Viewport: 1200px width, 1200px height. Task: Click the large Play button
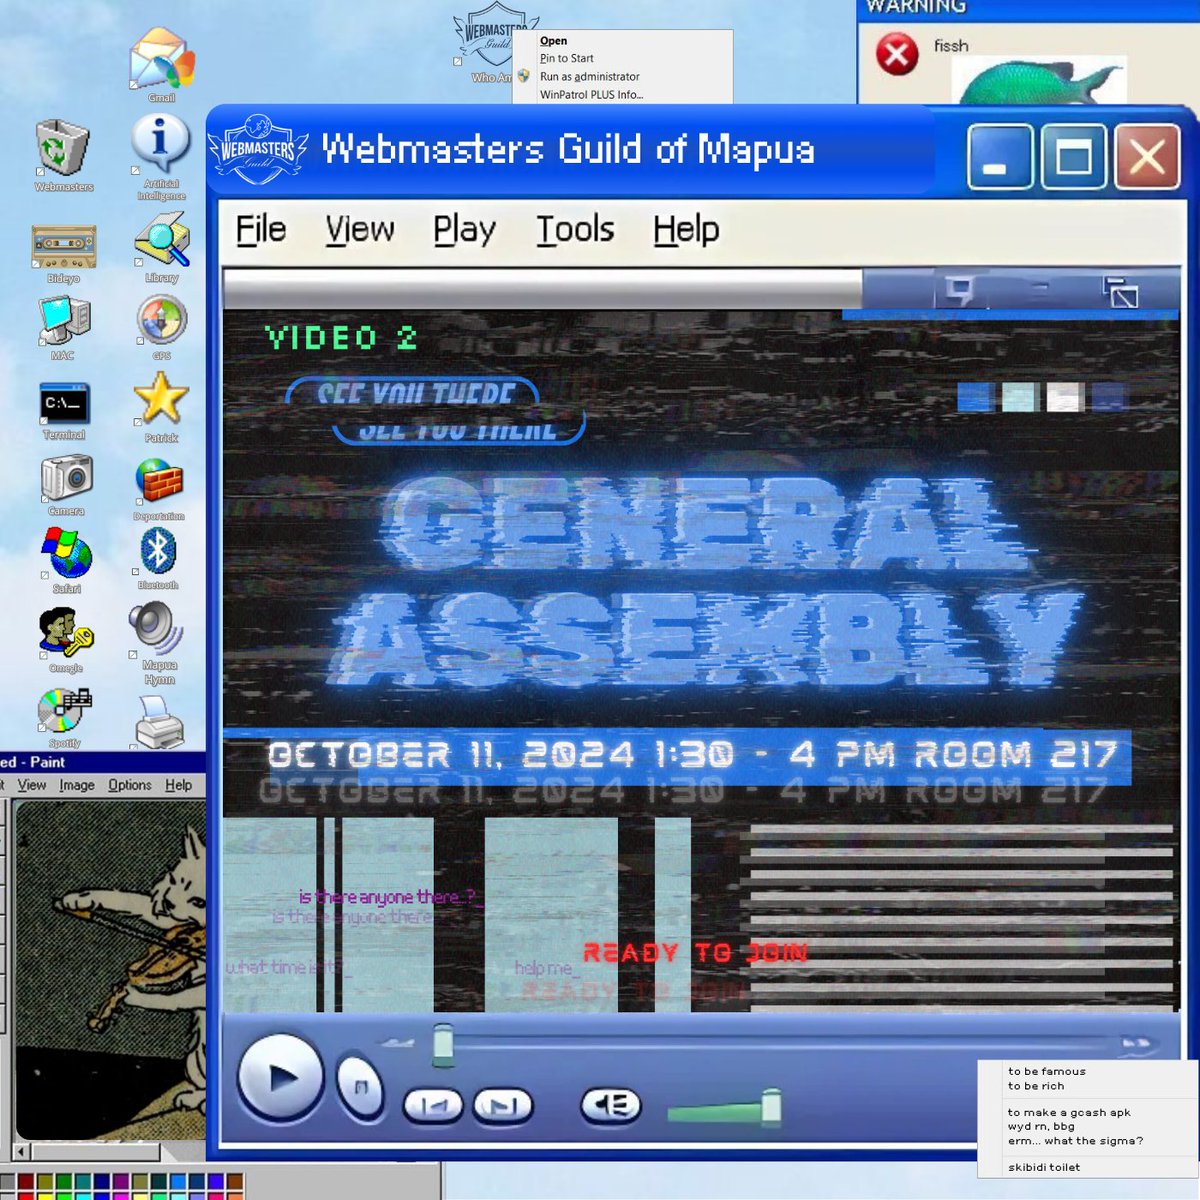pos(281,1078)
